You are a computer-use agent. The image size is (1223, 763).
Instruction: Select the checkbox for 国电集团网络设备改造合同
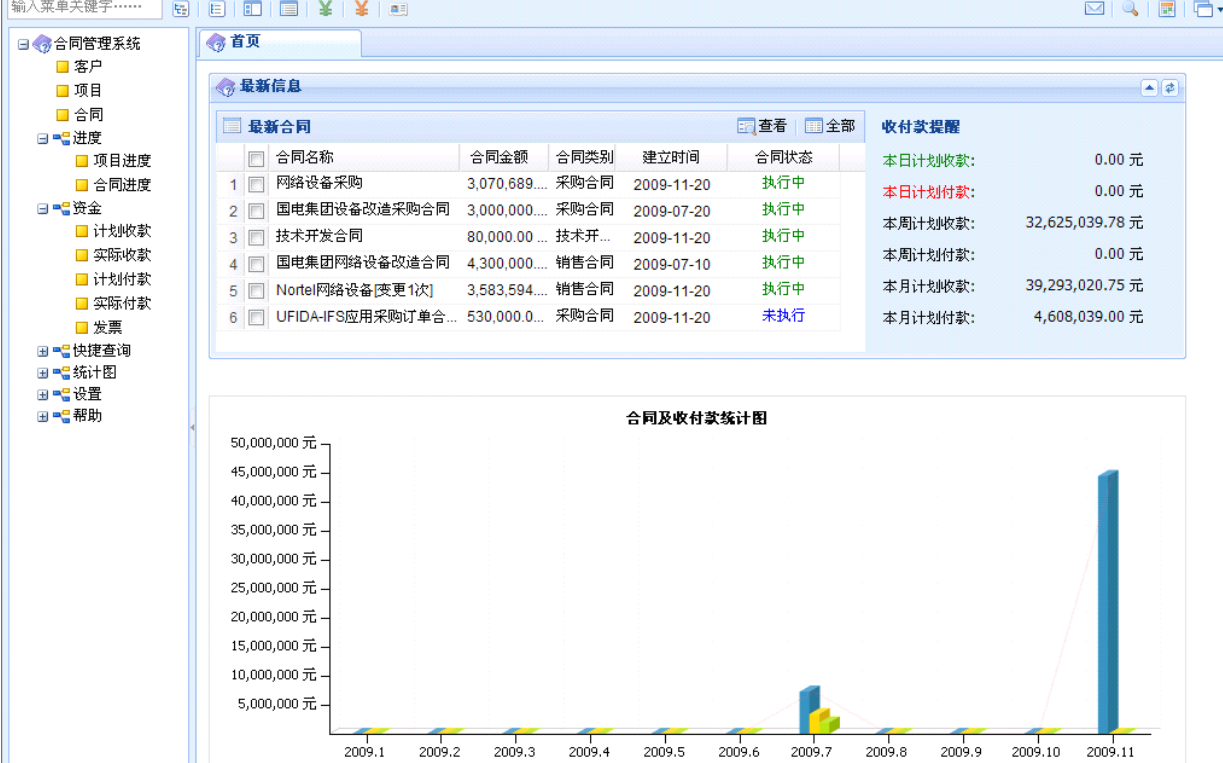[x=256, y=264]
